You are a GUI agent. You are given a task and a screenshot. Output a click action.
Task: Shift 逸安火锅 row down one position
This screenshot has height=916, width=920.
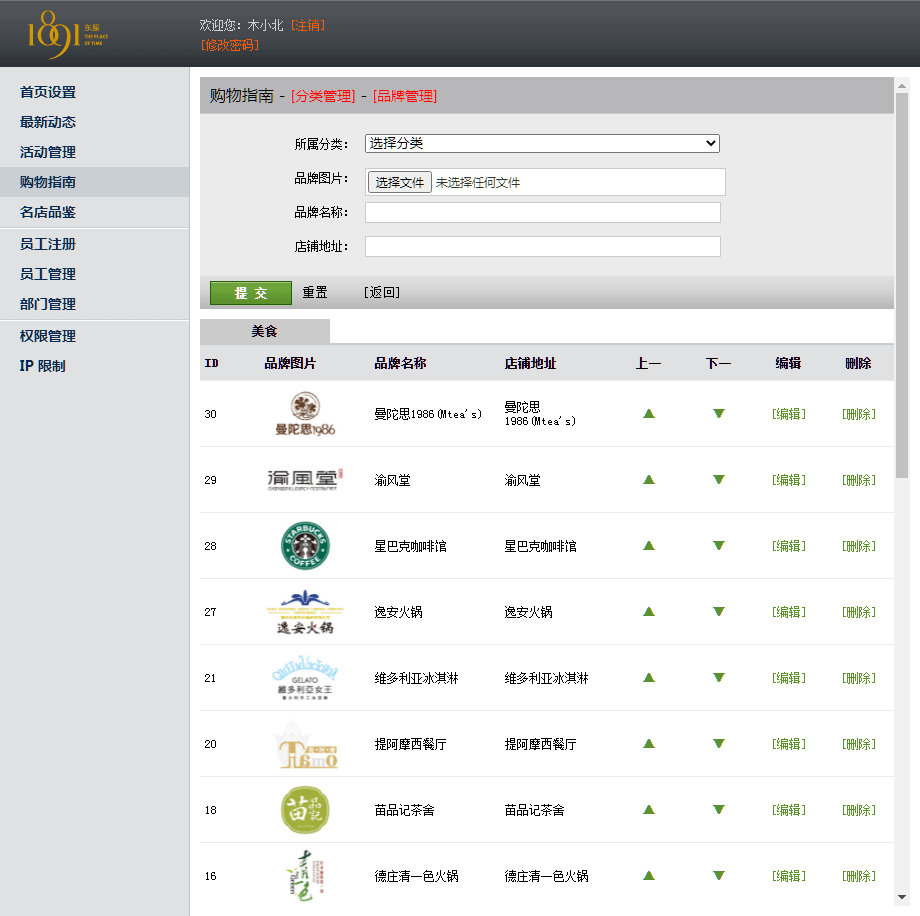(x=719, y=611)
